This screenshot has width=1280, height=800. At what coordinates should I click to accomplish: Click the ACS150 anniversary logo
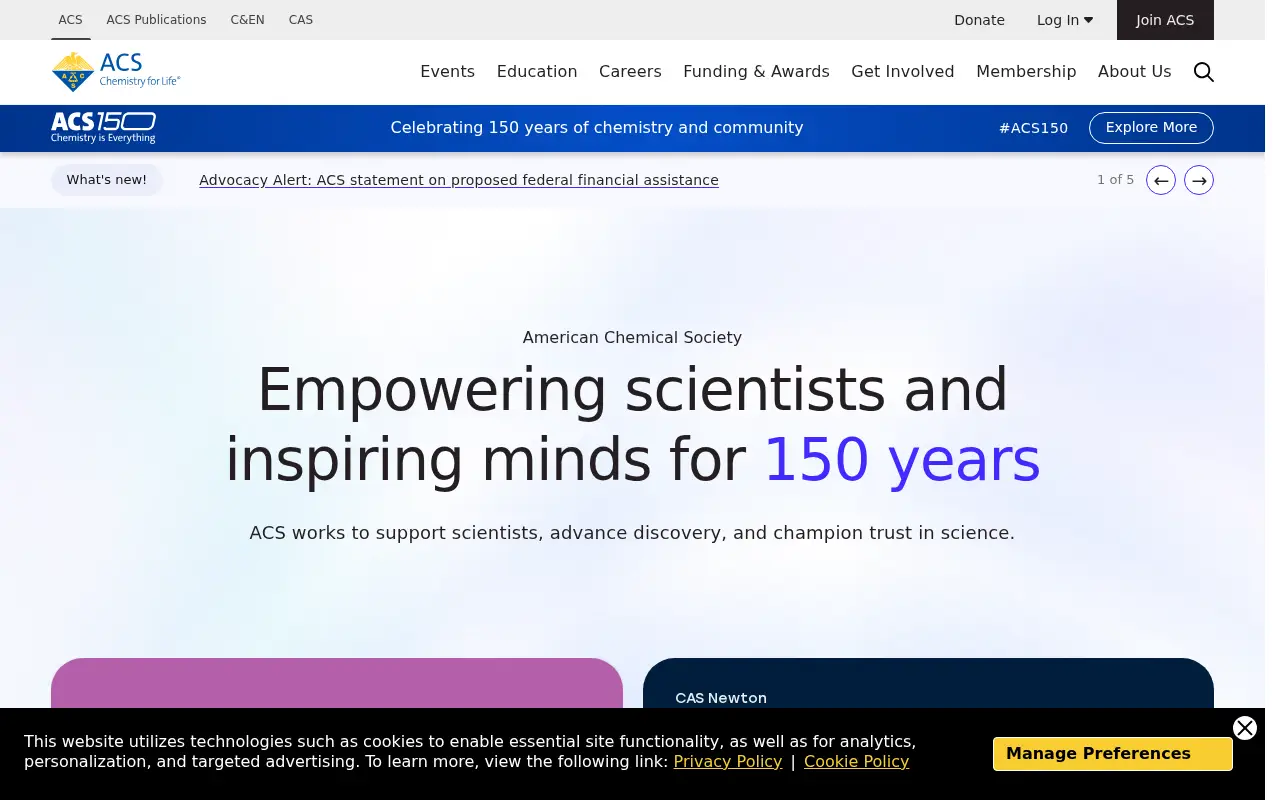(x=104, y=128)
